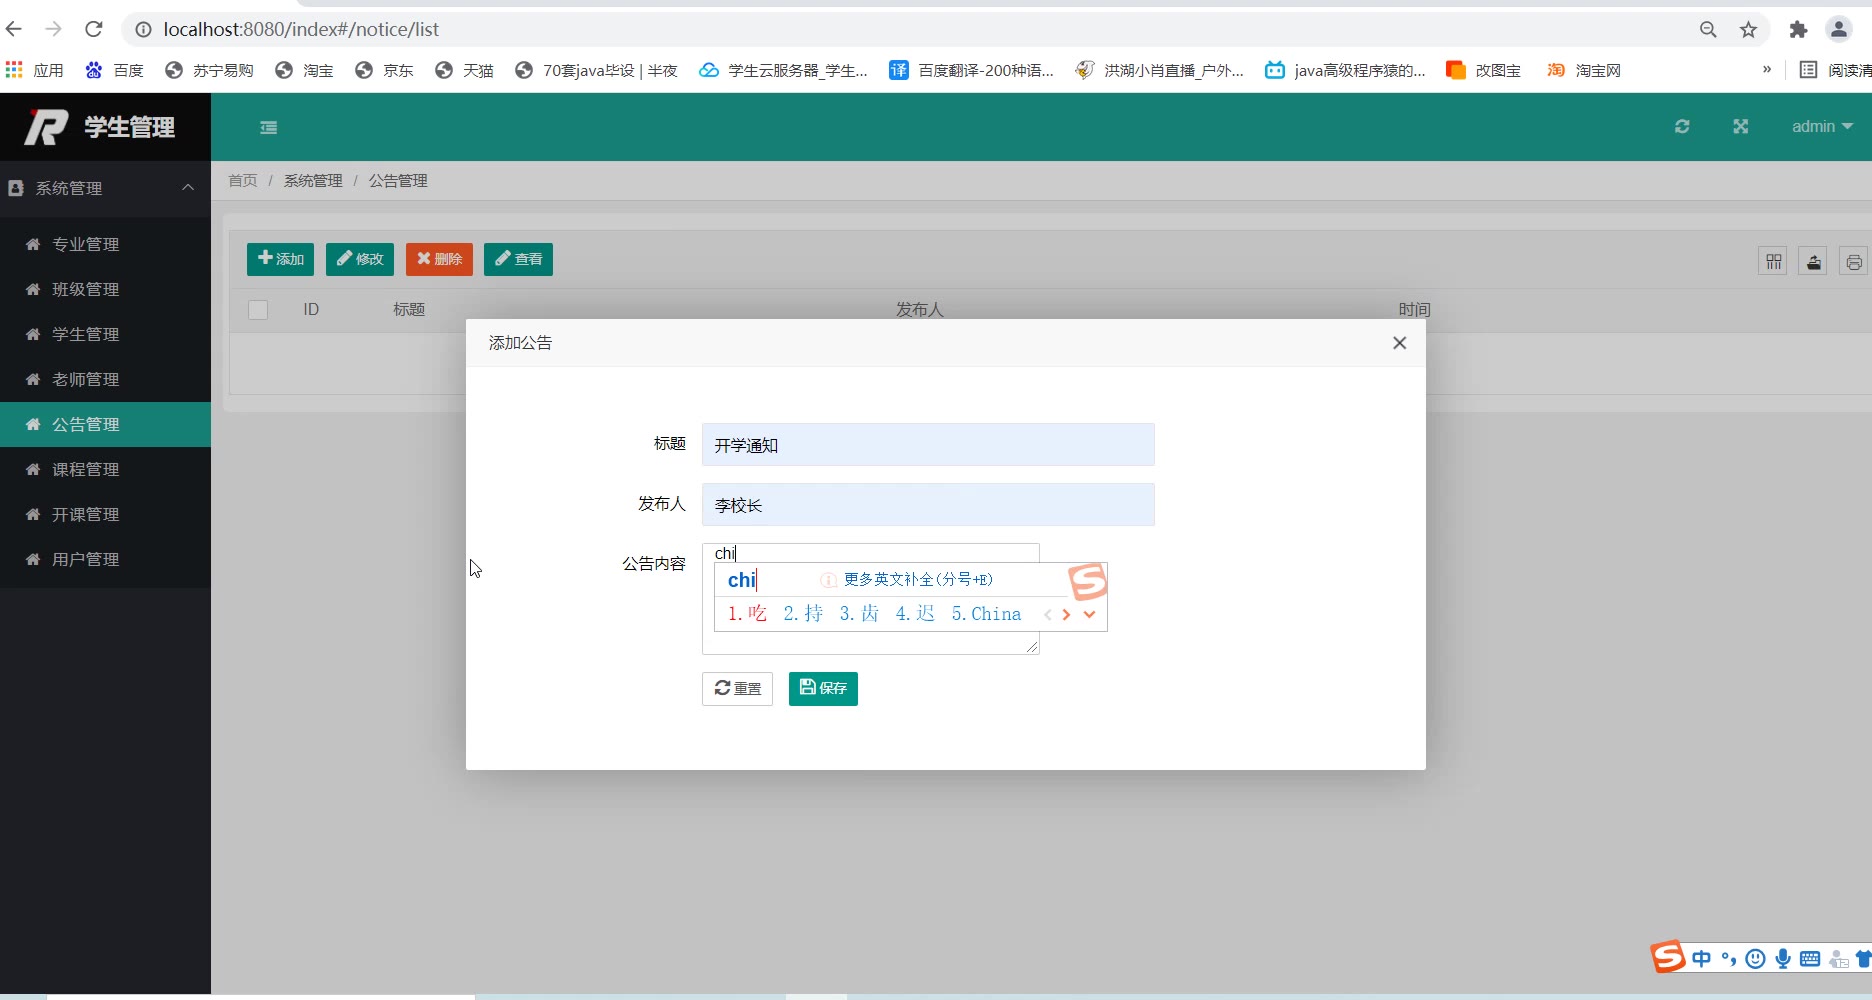Toggle the select-all checkbox in table header

click(258, 310)
